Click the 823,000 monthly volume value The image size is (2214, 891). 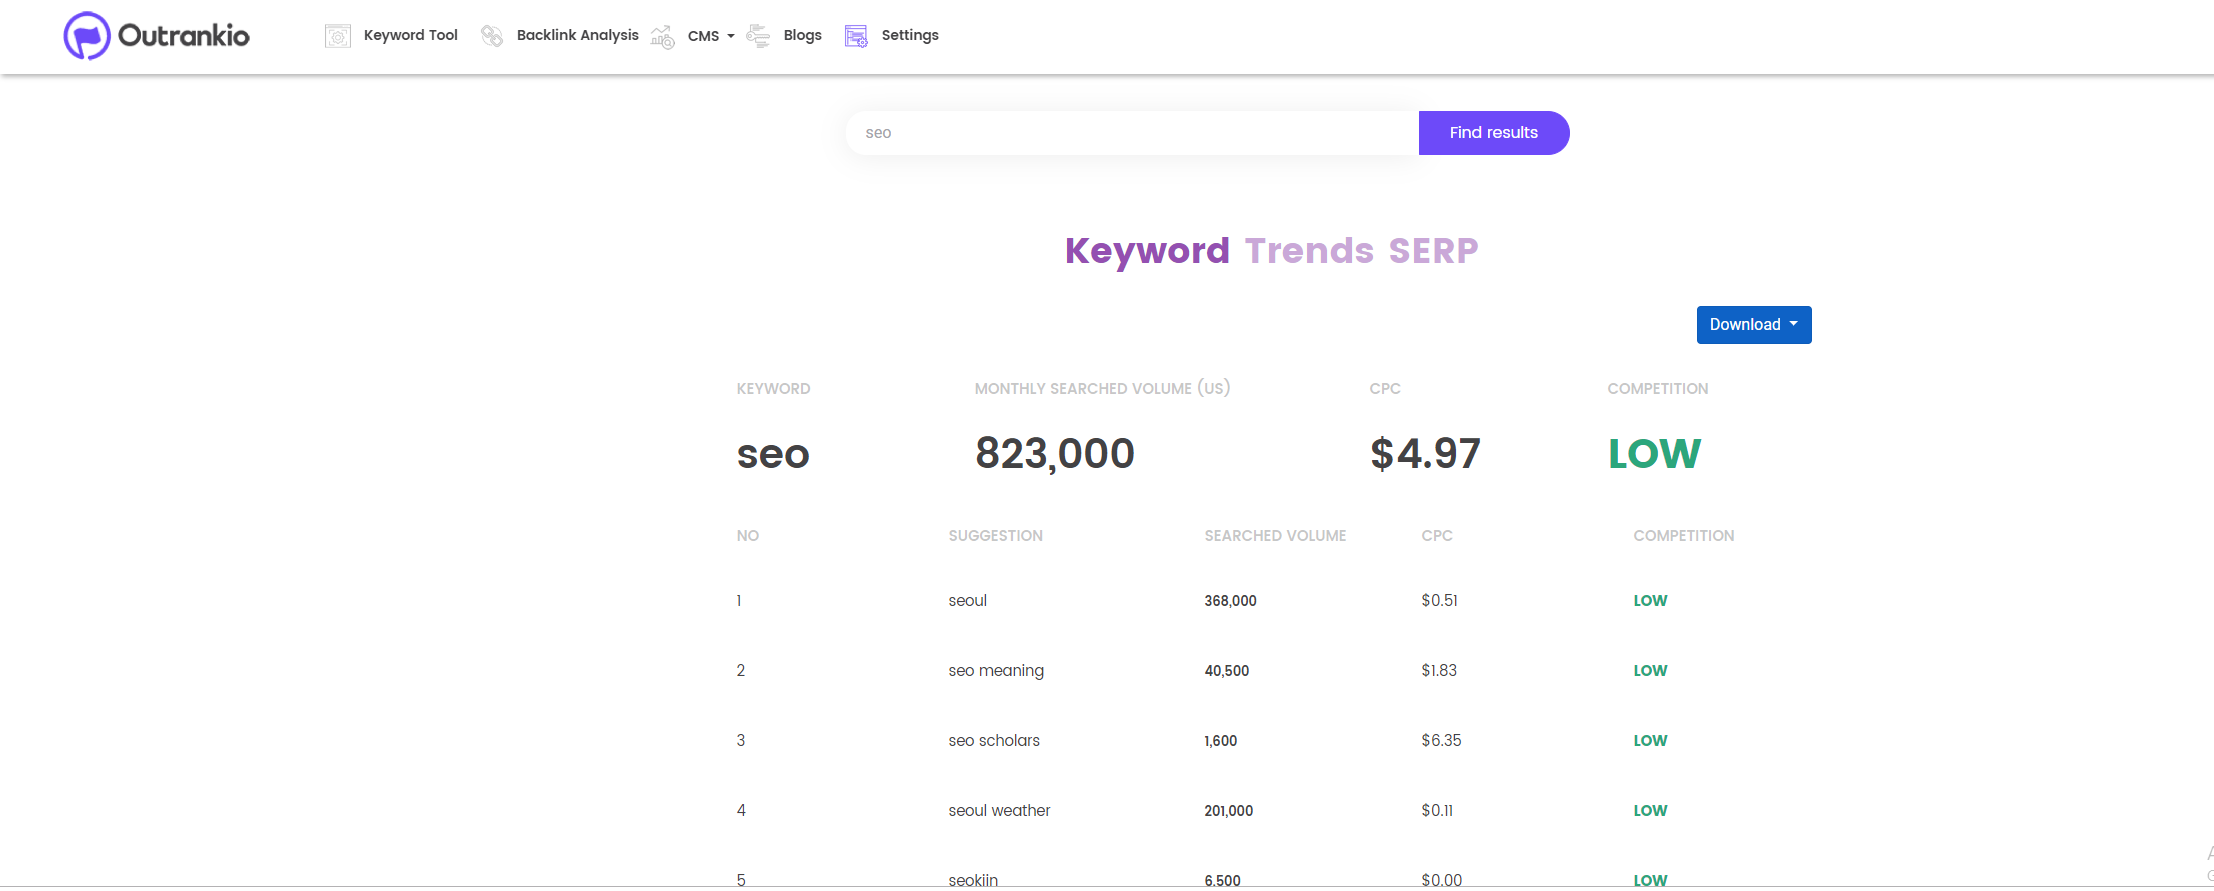(x=1055, y=454)
